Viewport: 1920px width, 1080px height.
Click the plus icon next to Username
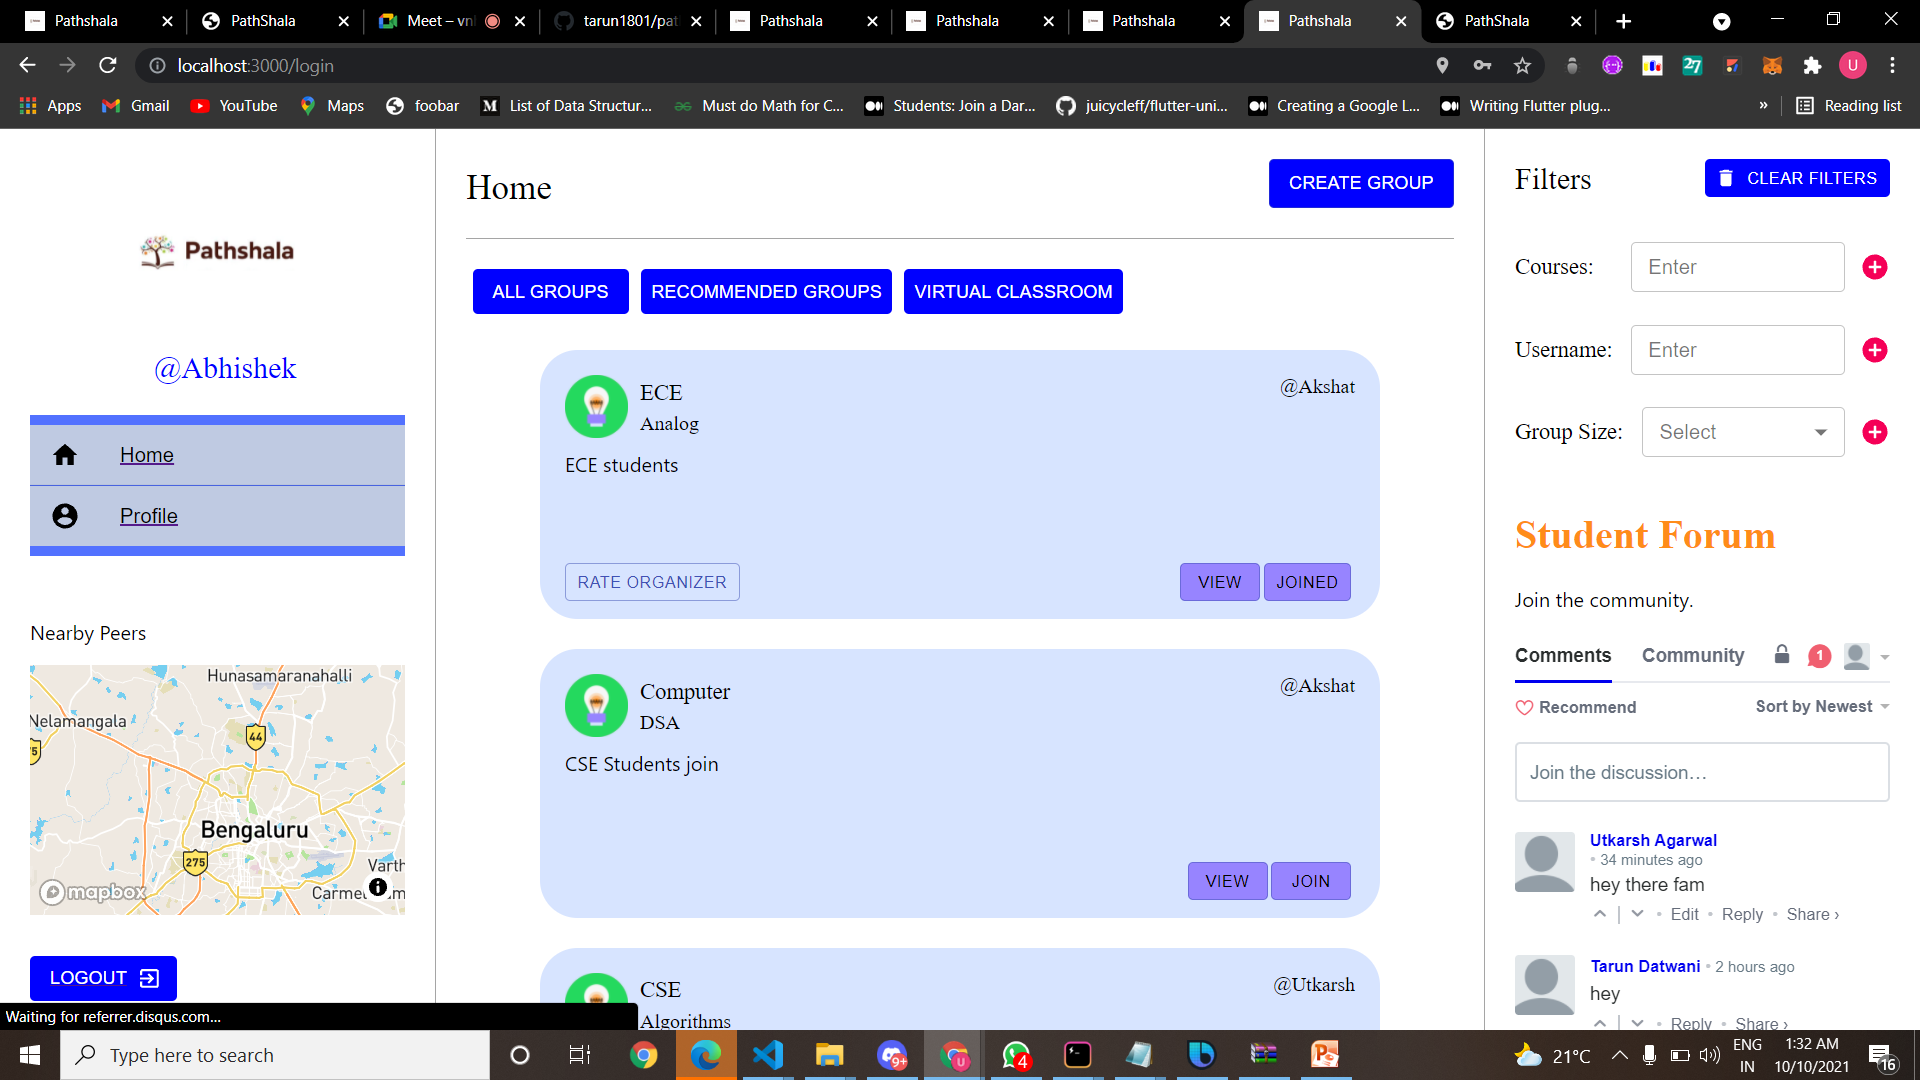pos(1875,350)
